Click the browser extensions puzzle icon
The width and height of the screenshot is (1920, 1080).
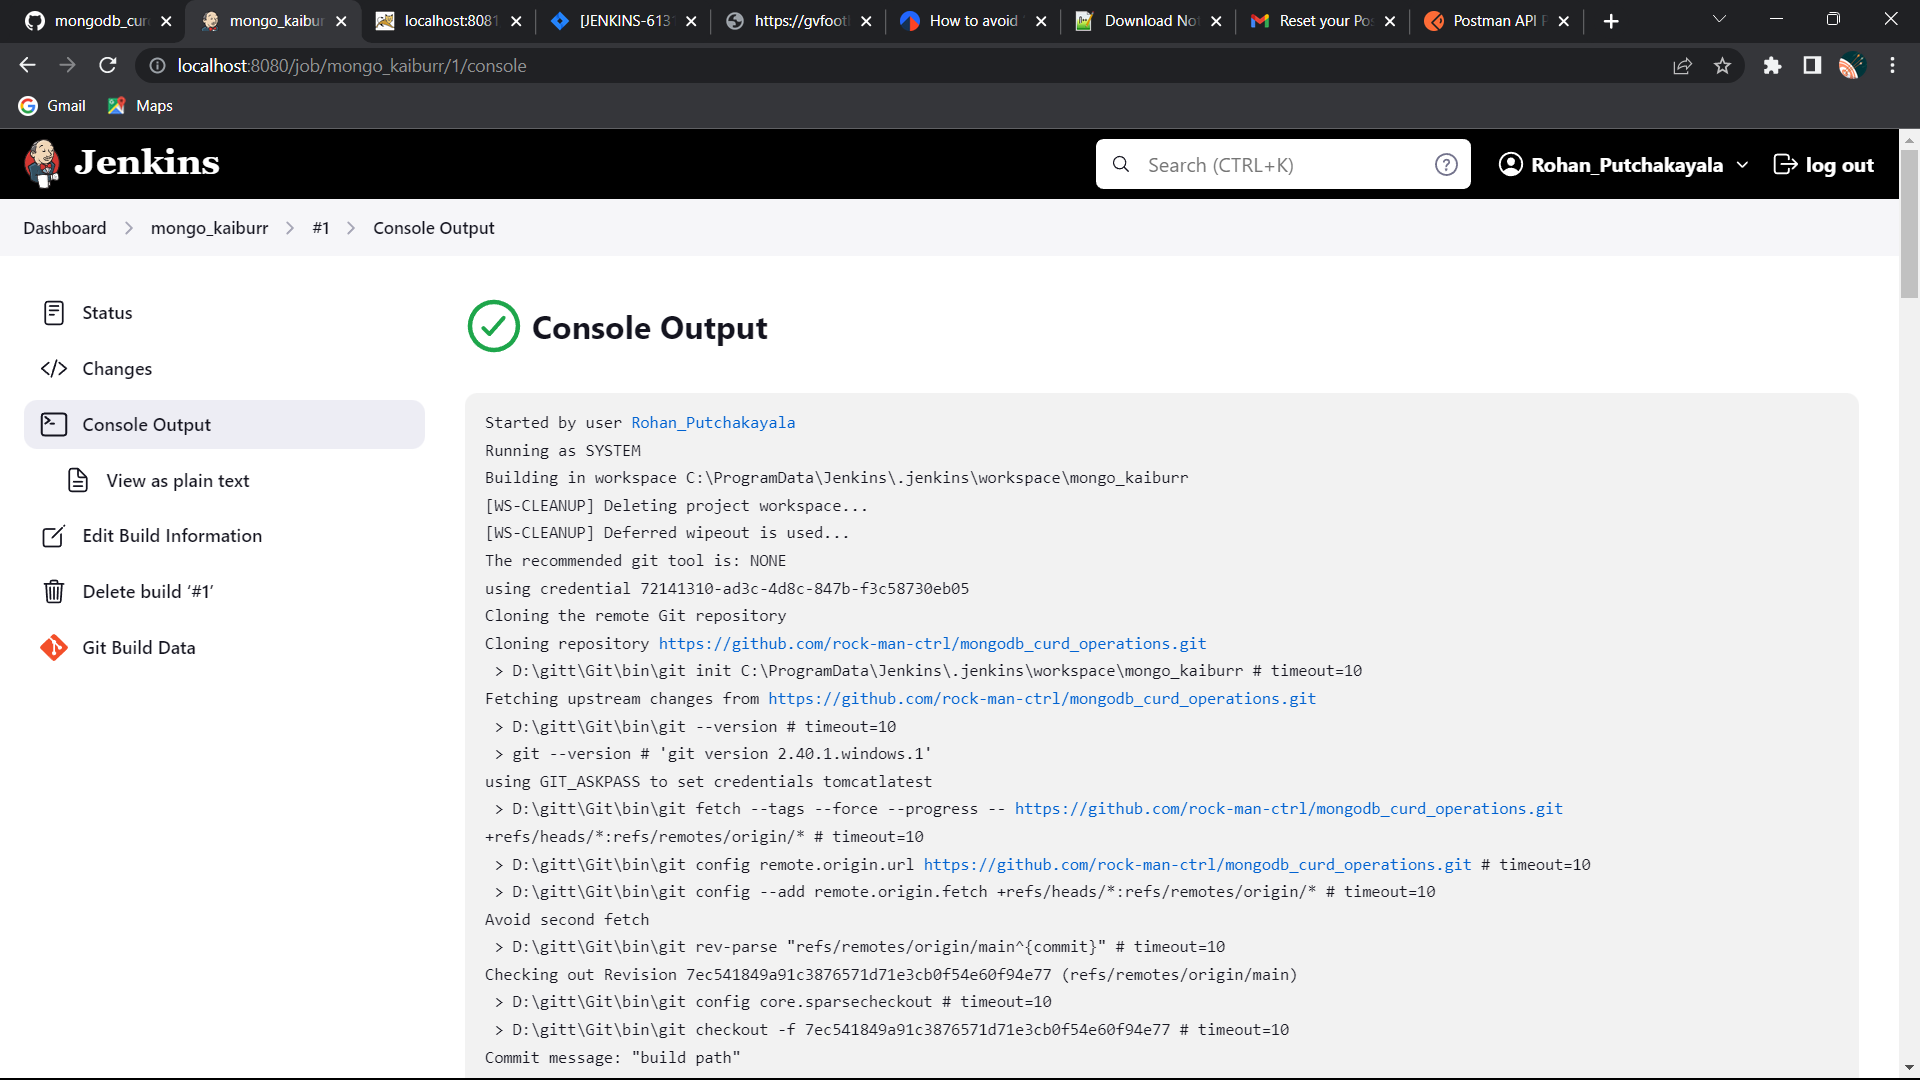1773,65
